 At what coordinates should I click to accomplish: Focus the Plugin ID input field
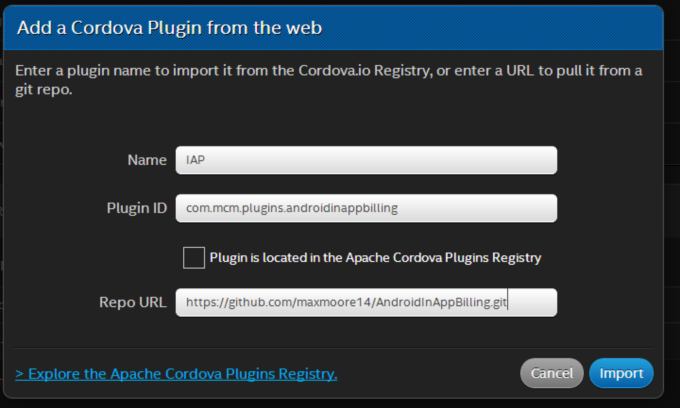point(366,208)
